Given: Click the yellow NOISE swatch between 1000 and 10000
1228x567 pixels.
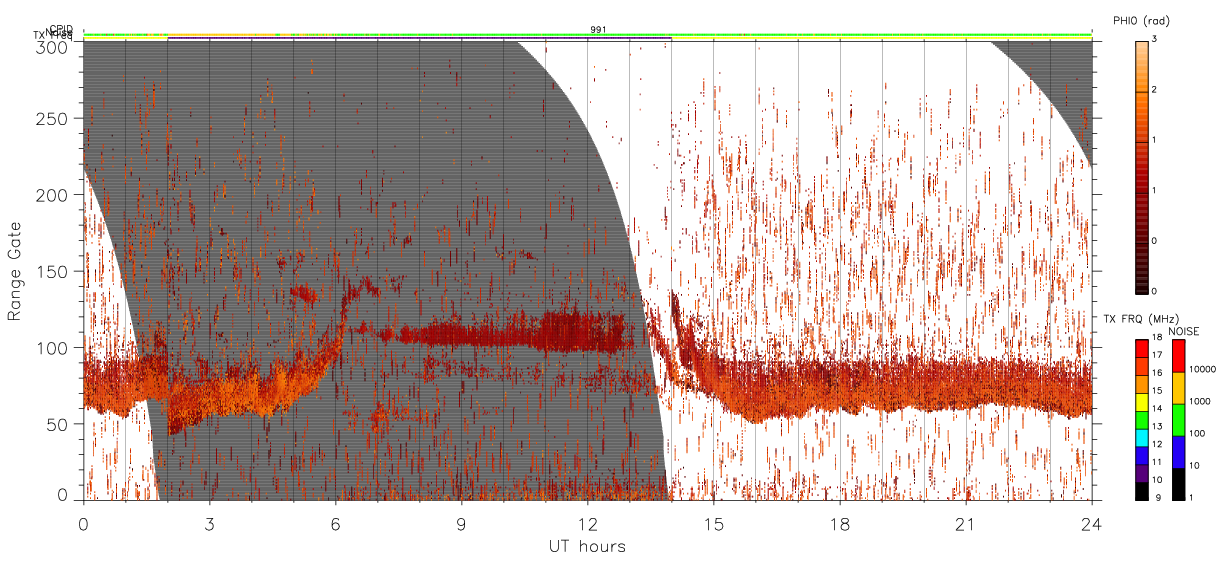Looking at the screenshot, I should click(1177, 388).
